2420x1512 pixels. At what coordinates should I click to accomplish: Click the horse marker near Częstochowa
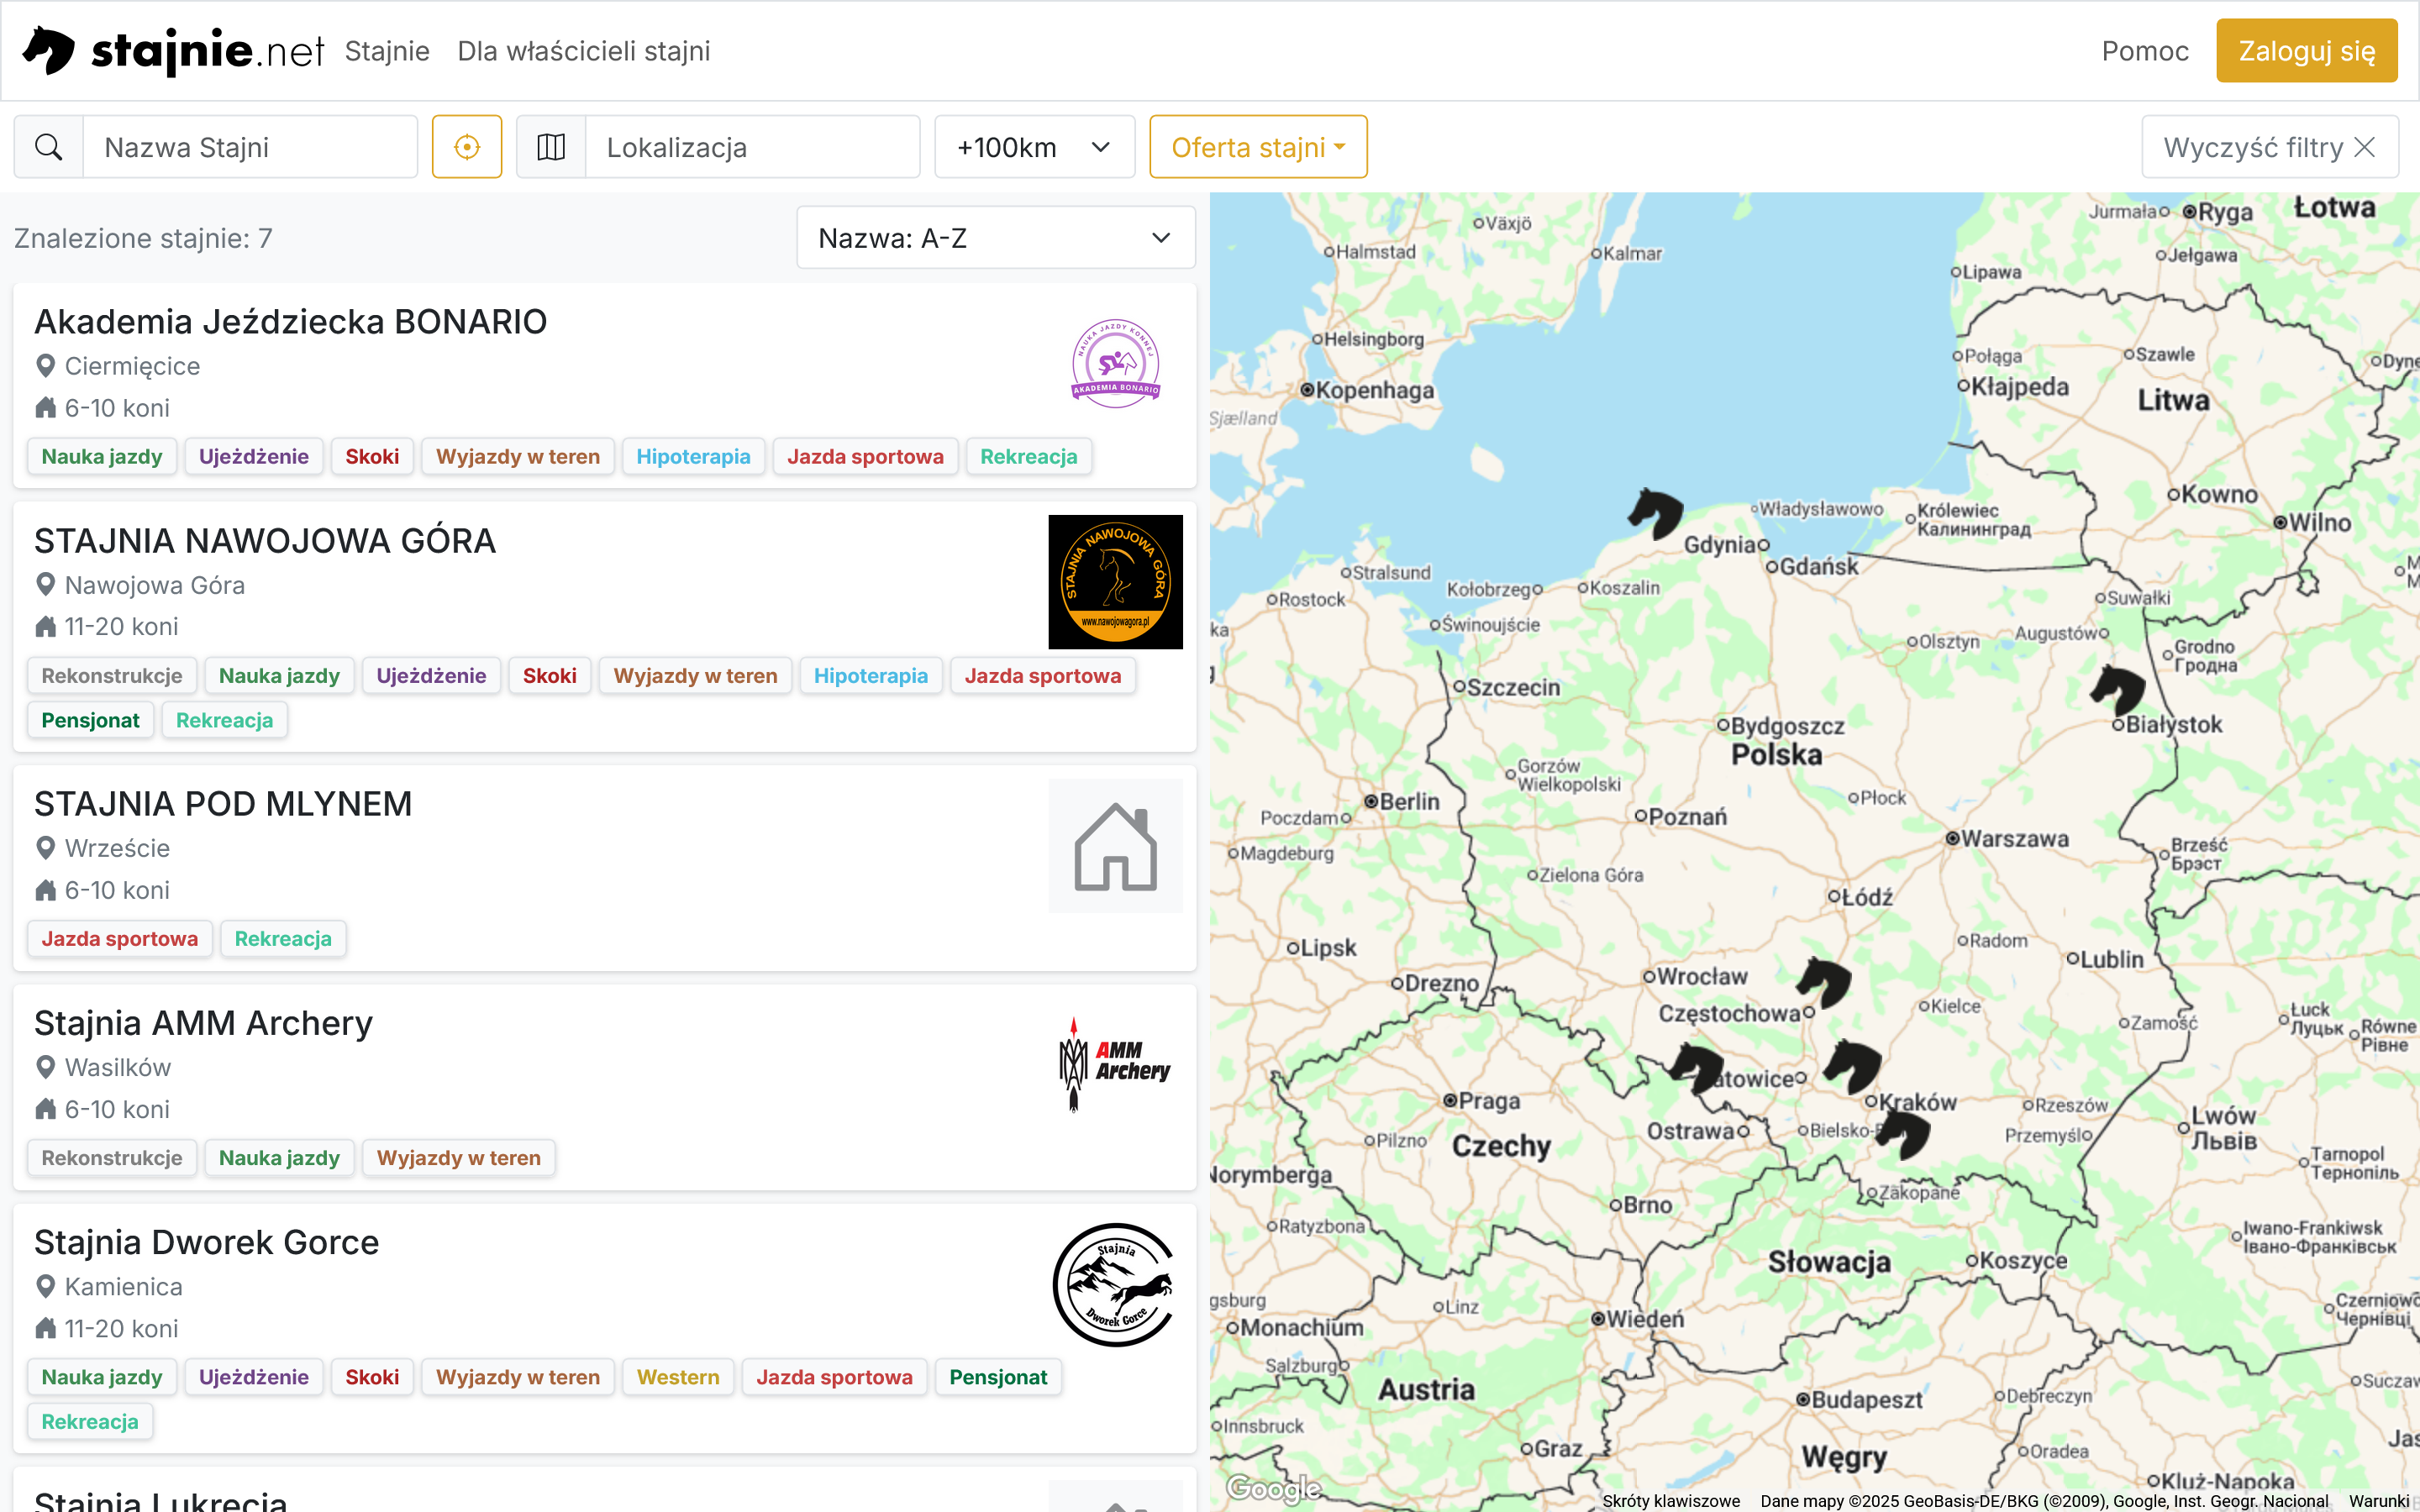[1824, 982]
